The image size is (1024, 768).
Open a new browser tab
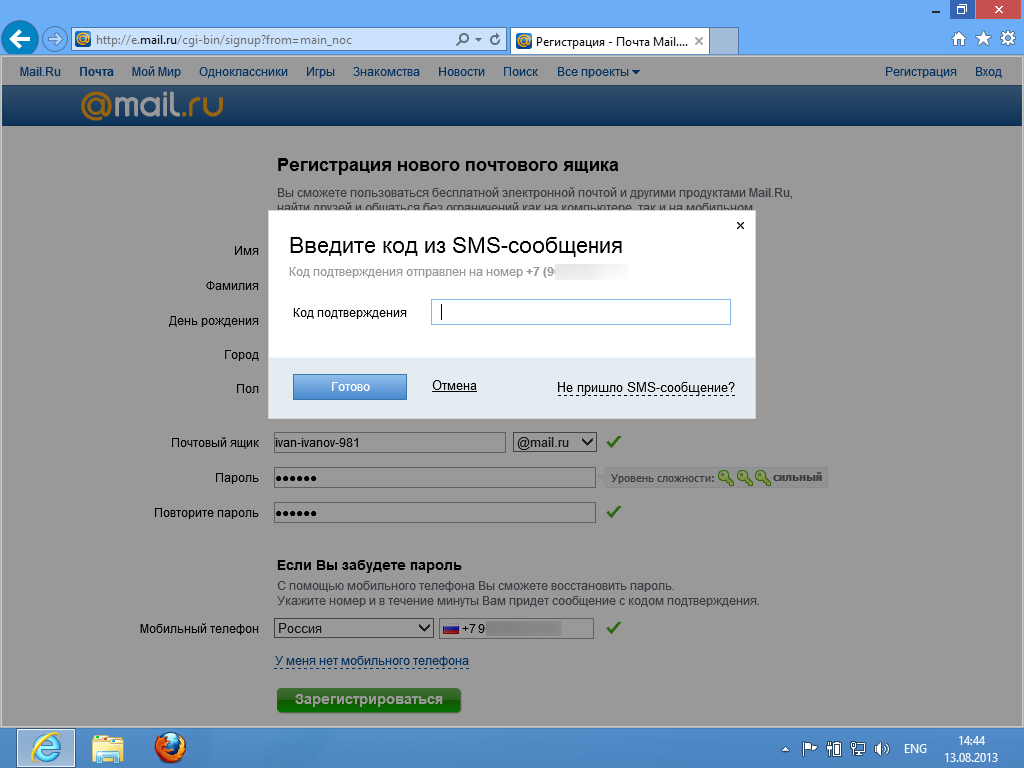(724, 41)
